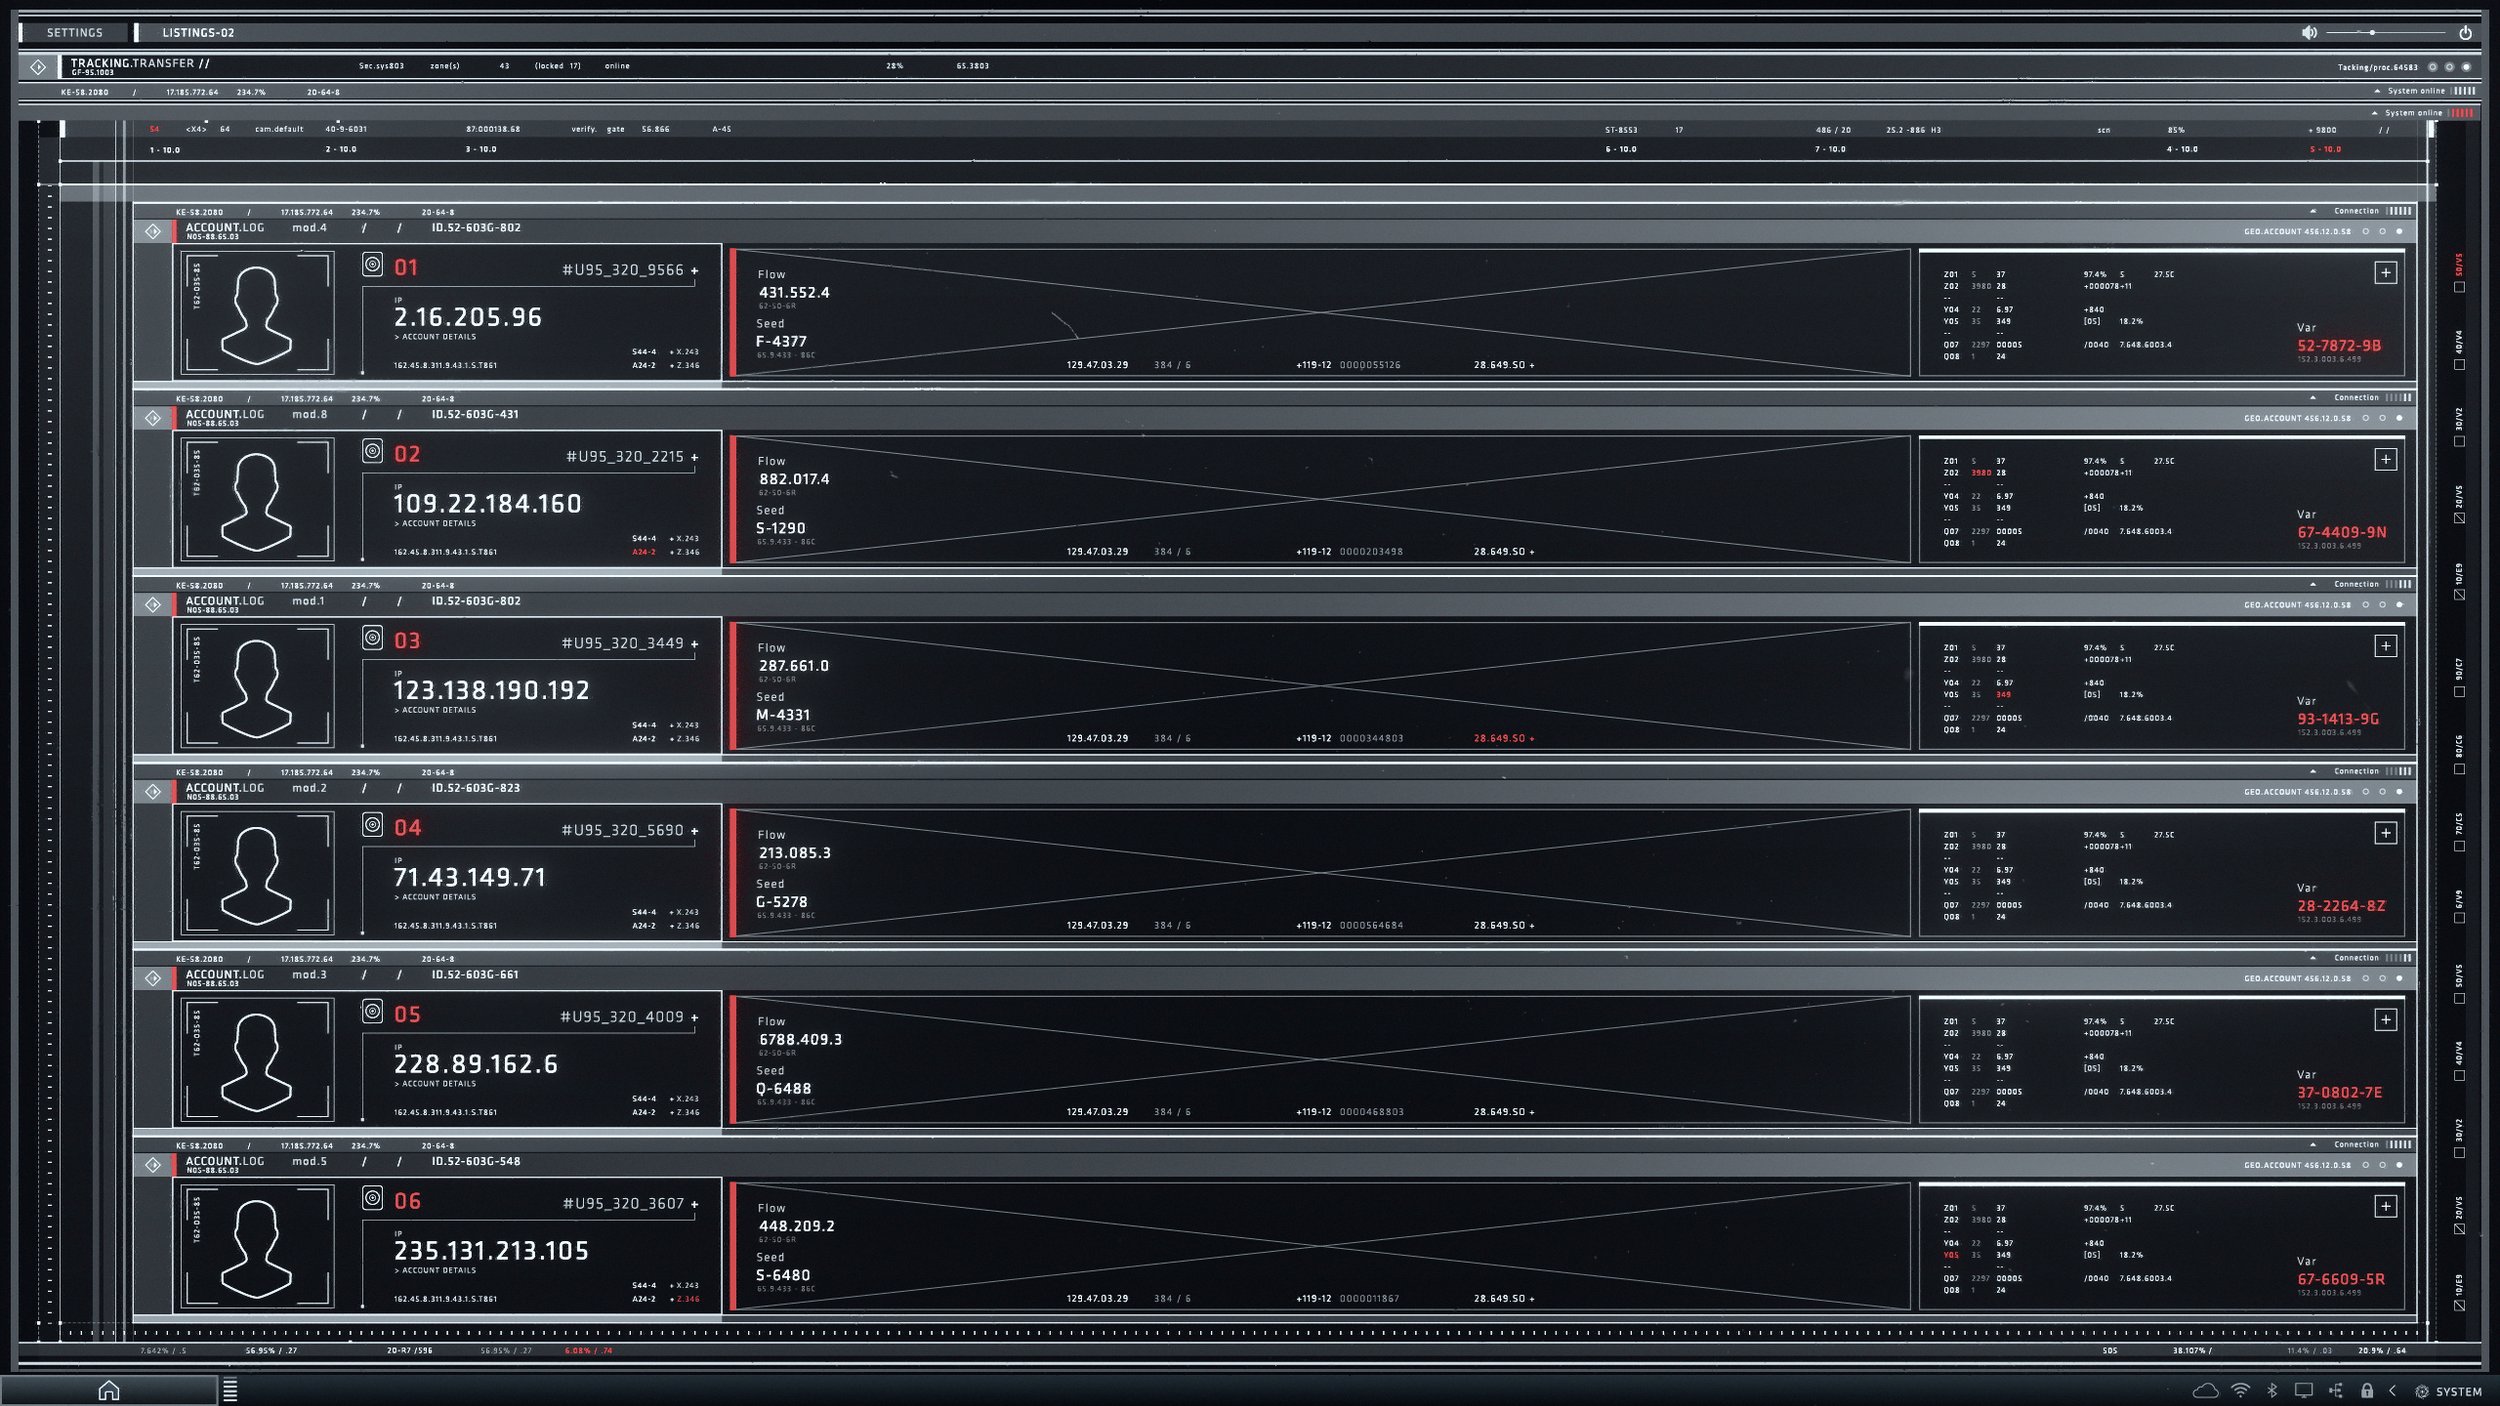Collapse the Connection arrow above account 02
The height and width of the screenshot is (1406, 2500).
click(2313, 398)
